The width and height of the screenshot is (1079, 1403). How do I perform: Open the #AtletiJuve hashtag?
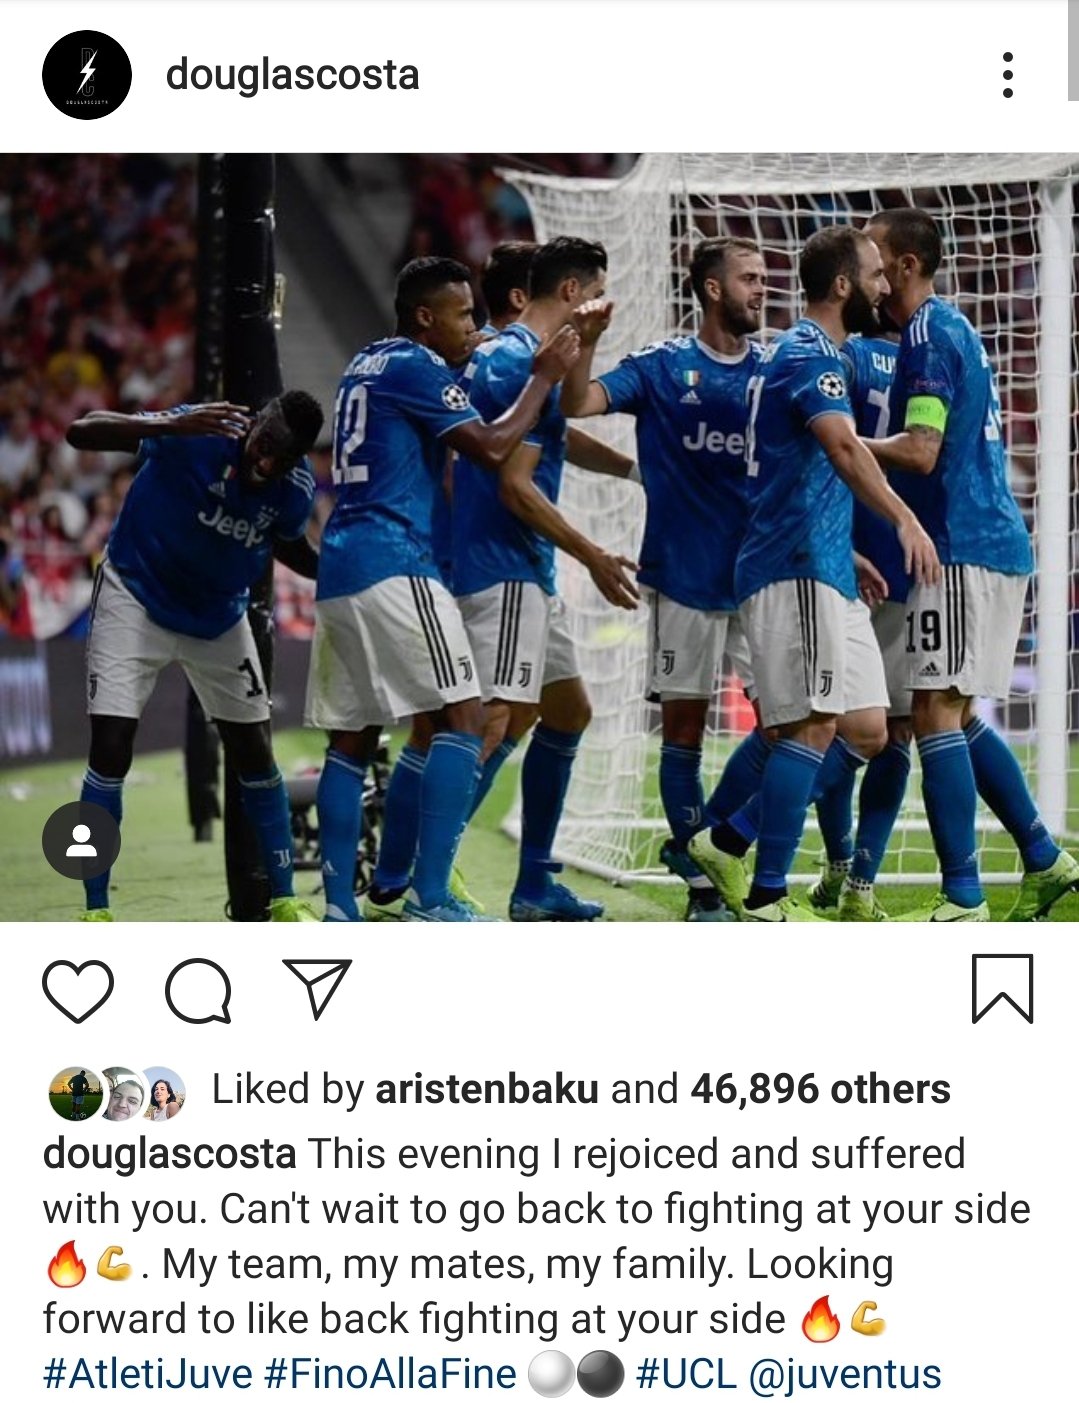[147, 1374]
